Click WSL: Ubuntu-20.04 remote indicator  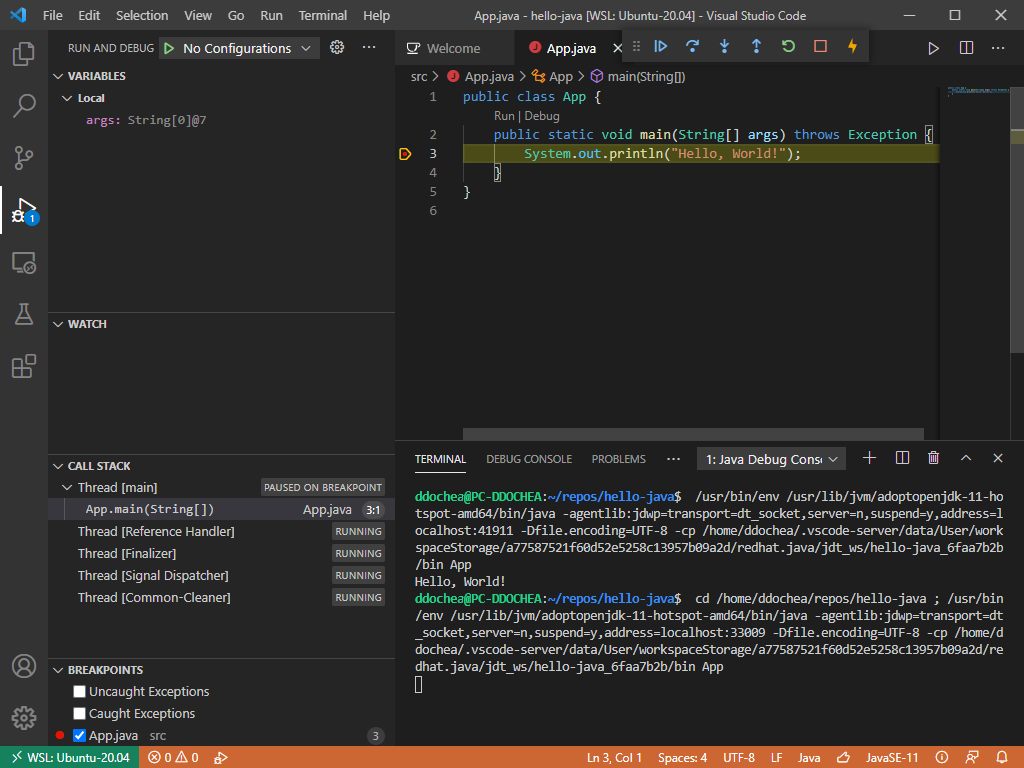click(70, 758)
